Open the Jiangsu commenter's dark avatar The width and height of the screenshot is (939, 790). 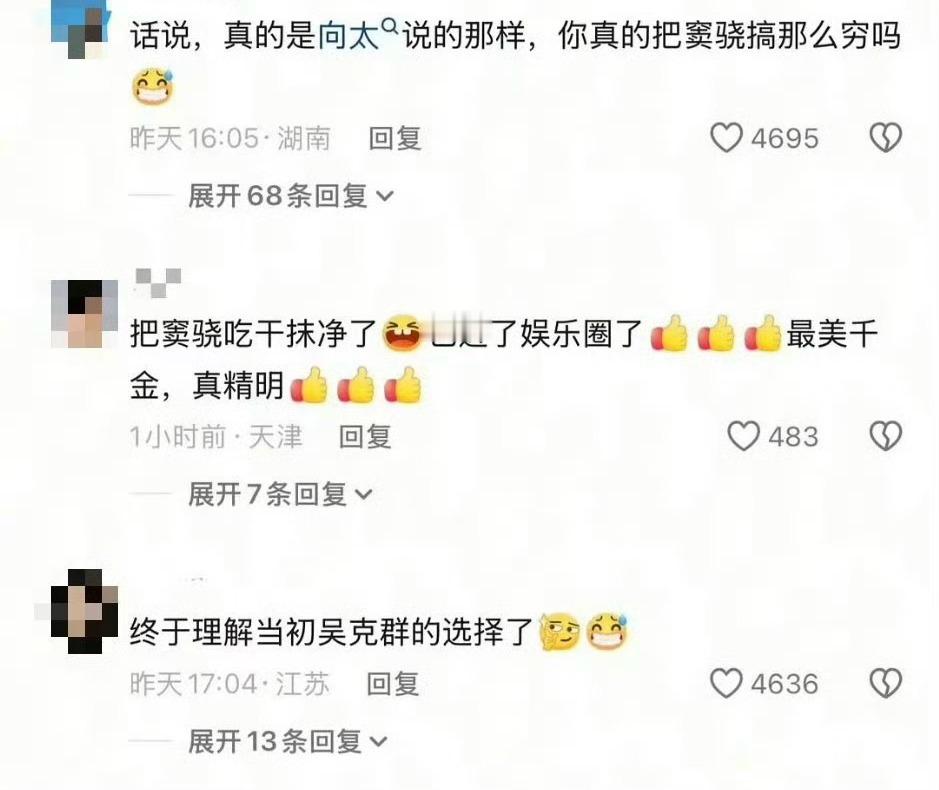click(84, 611)
